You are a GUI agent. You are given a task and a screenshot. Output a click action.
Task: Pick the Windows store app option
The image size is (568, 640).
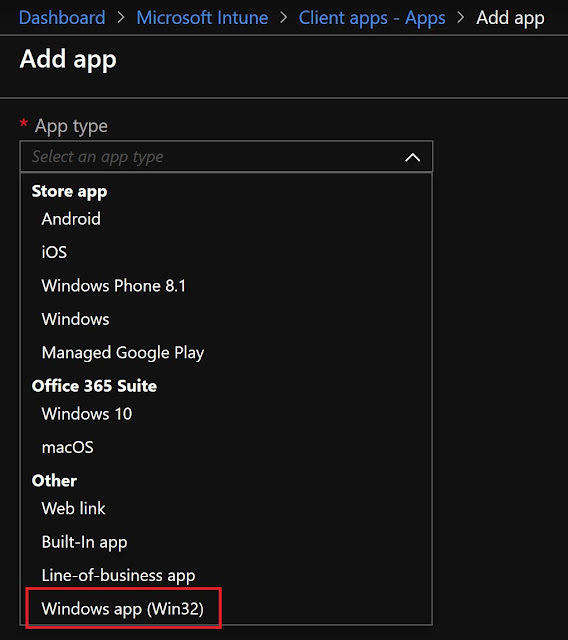coord(75,319)
